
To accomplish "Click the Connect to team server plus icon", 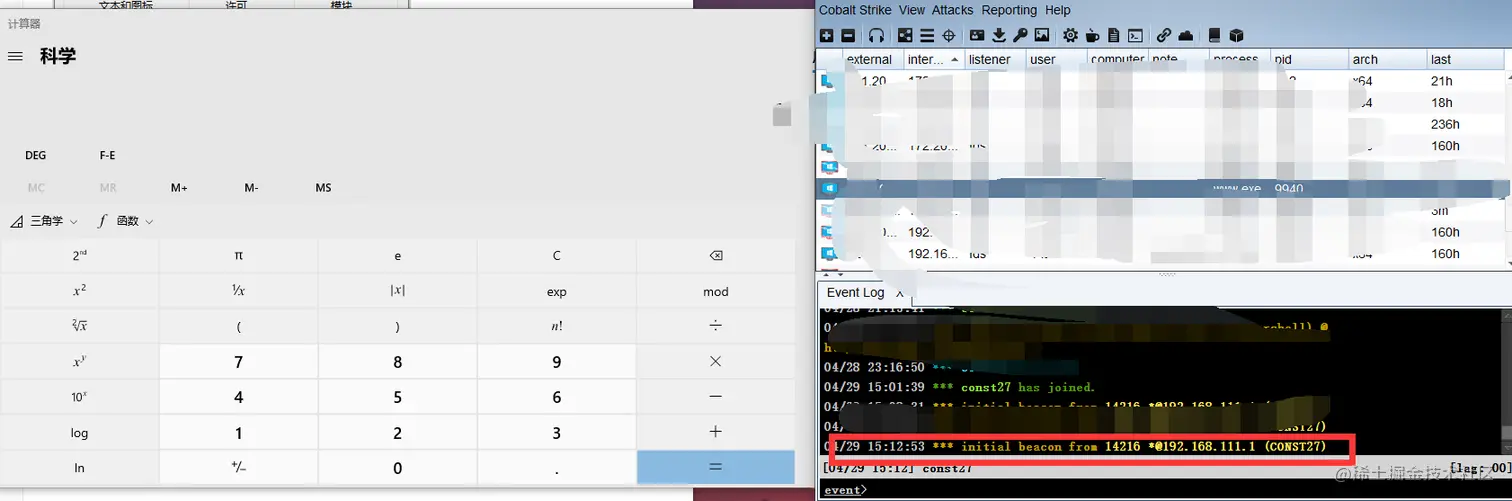I will click(826, 35).
